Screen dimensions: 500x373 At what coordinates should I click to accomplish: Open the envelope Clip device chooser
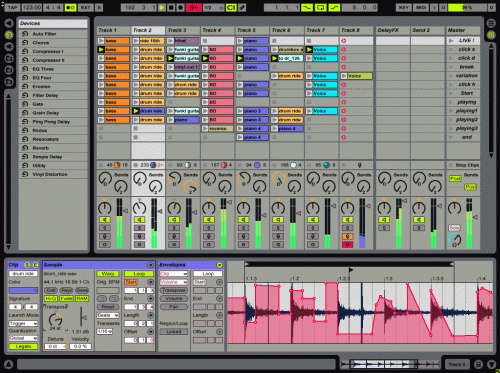pyautogui.click(x=174, y=274)
